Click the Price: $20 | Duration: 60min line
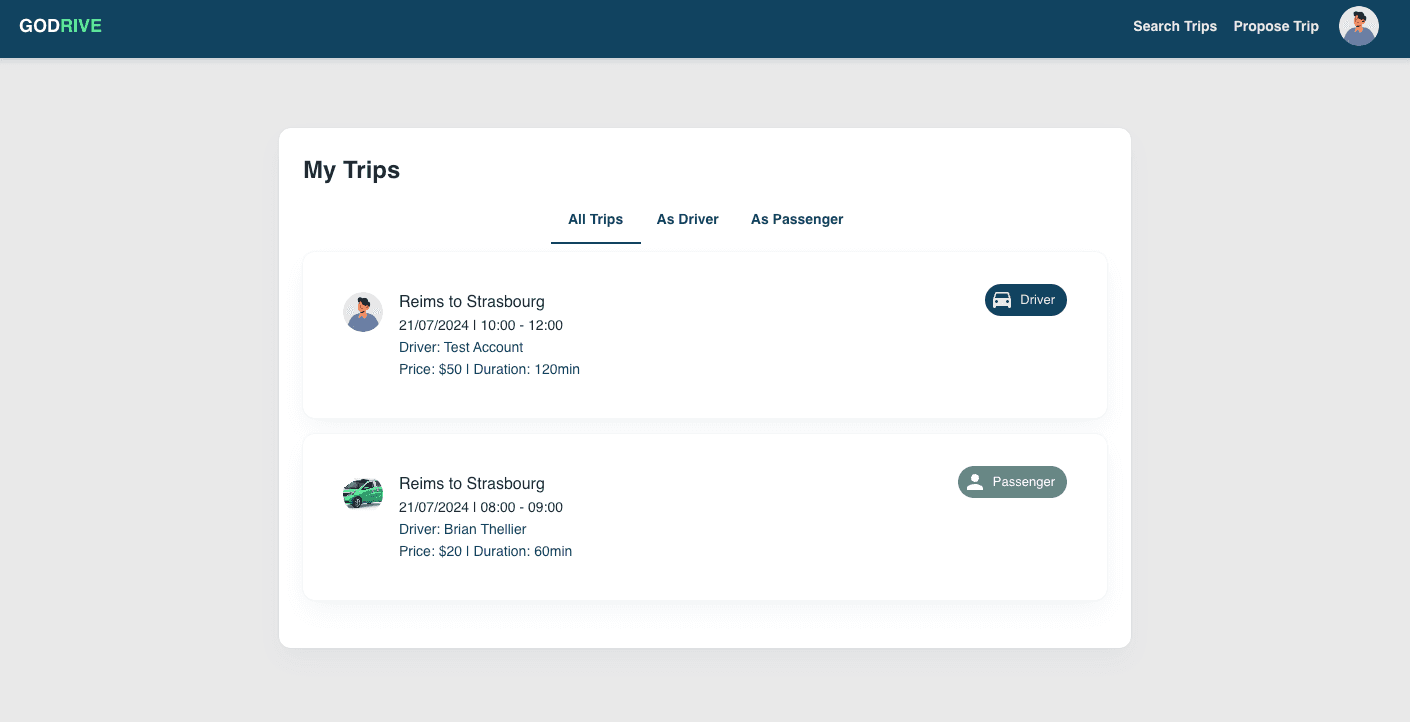1410x722 pixels. [485, 552]
